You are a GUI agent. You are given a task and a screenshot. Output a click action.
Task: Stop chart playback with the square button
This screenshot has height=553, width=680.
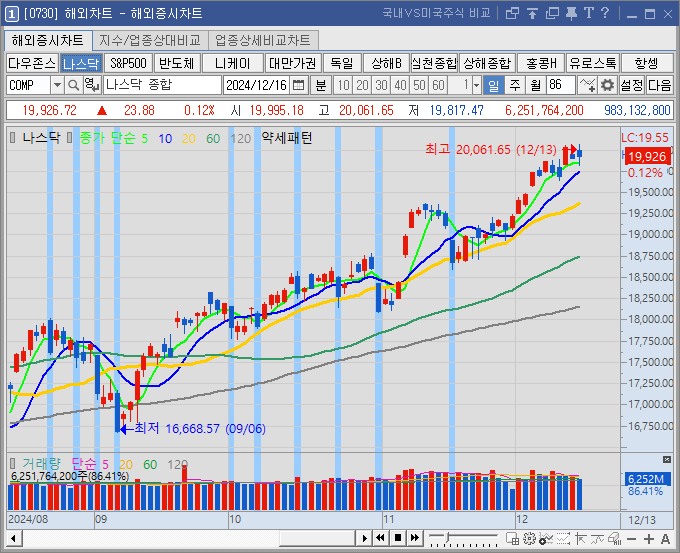(x=398, y=538)
